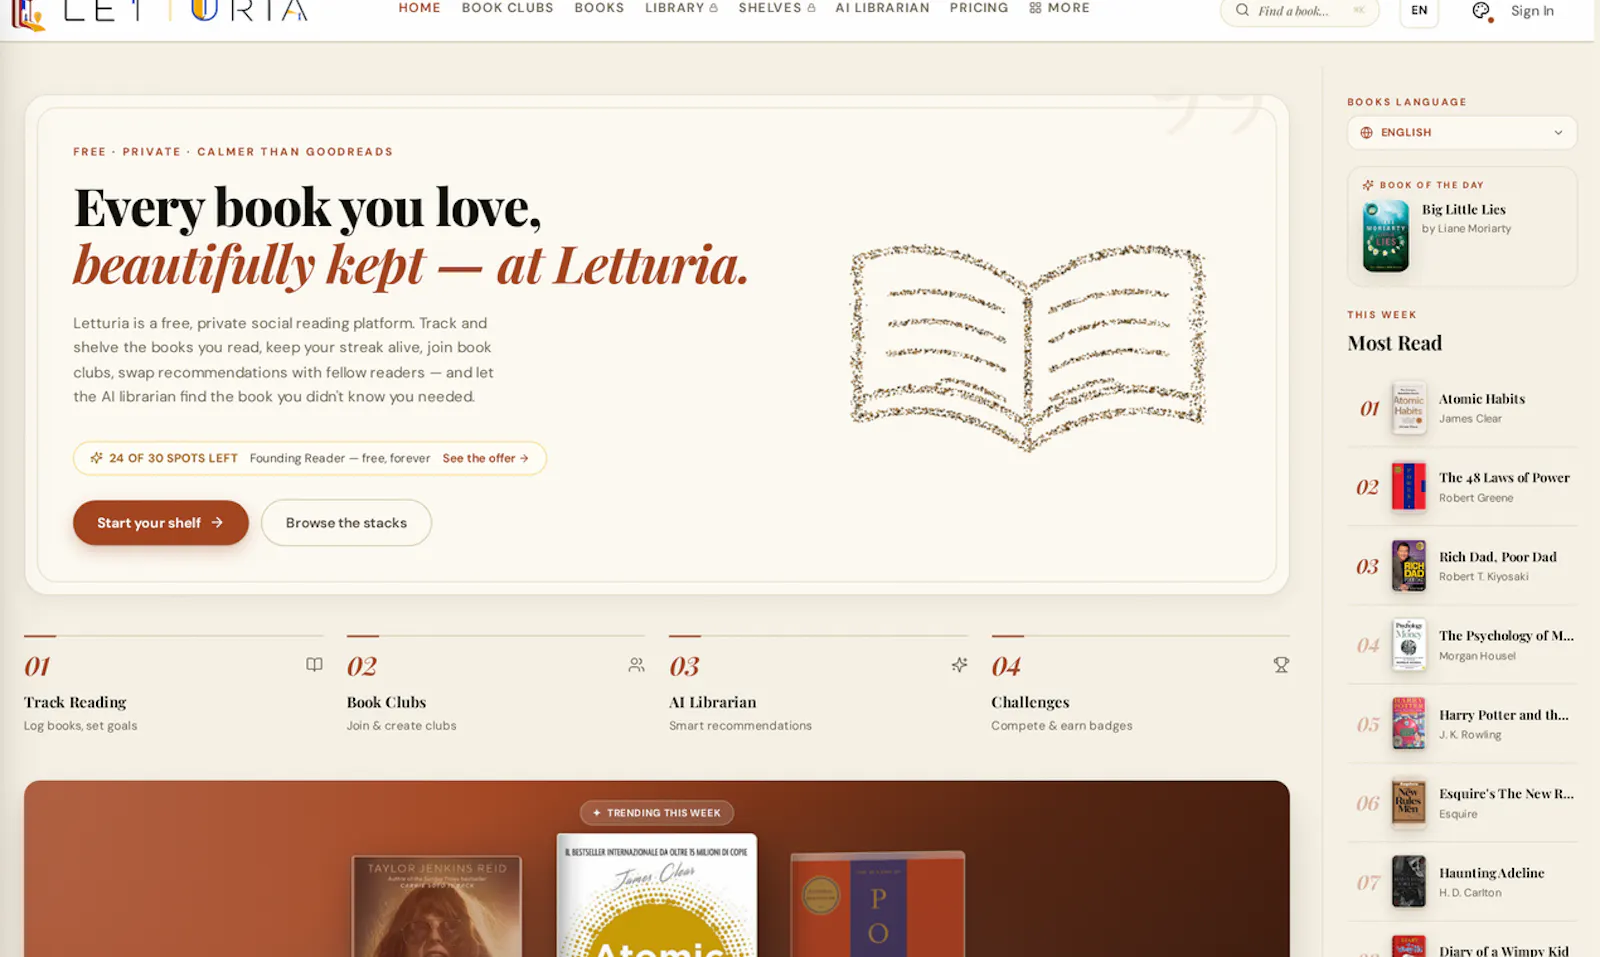This screenshot has width=1600, height=957.
Task: Open The Psychology of M... entry
Action: 1506,636
